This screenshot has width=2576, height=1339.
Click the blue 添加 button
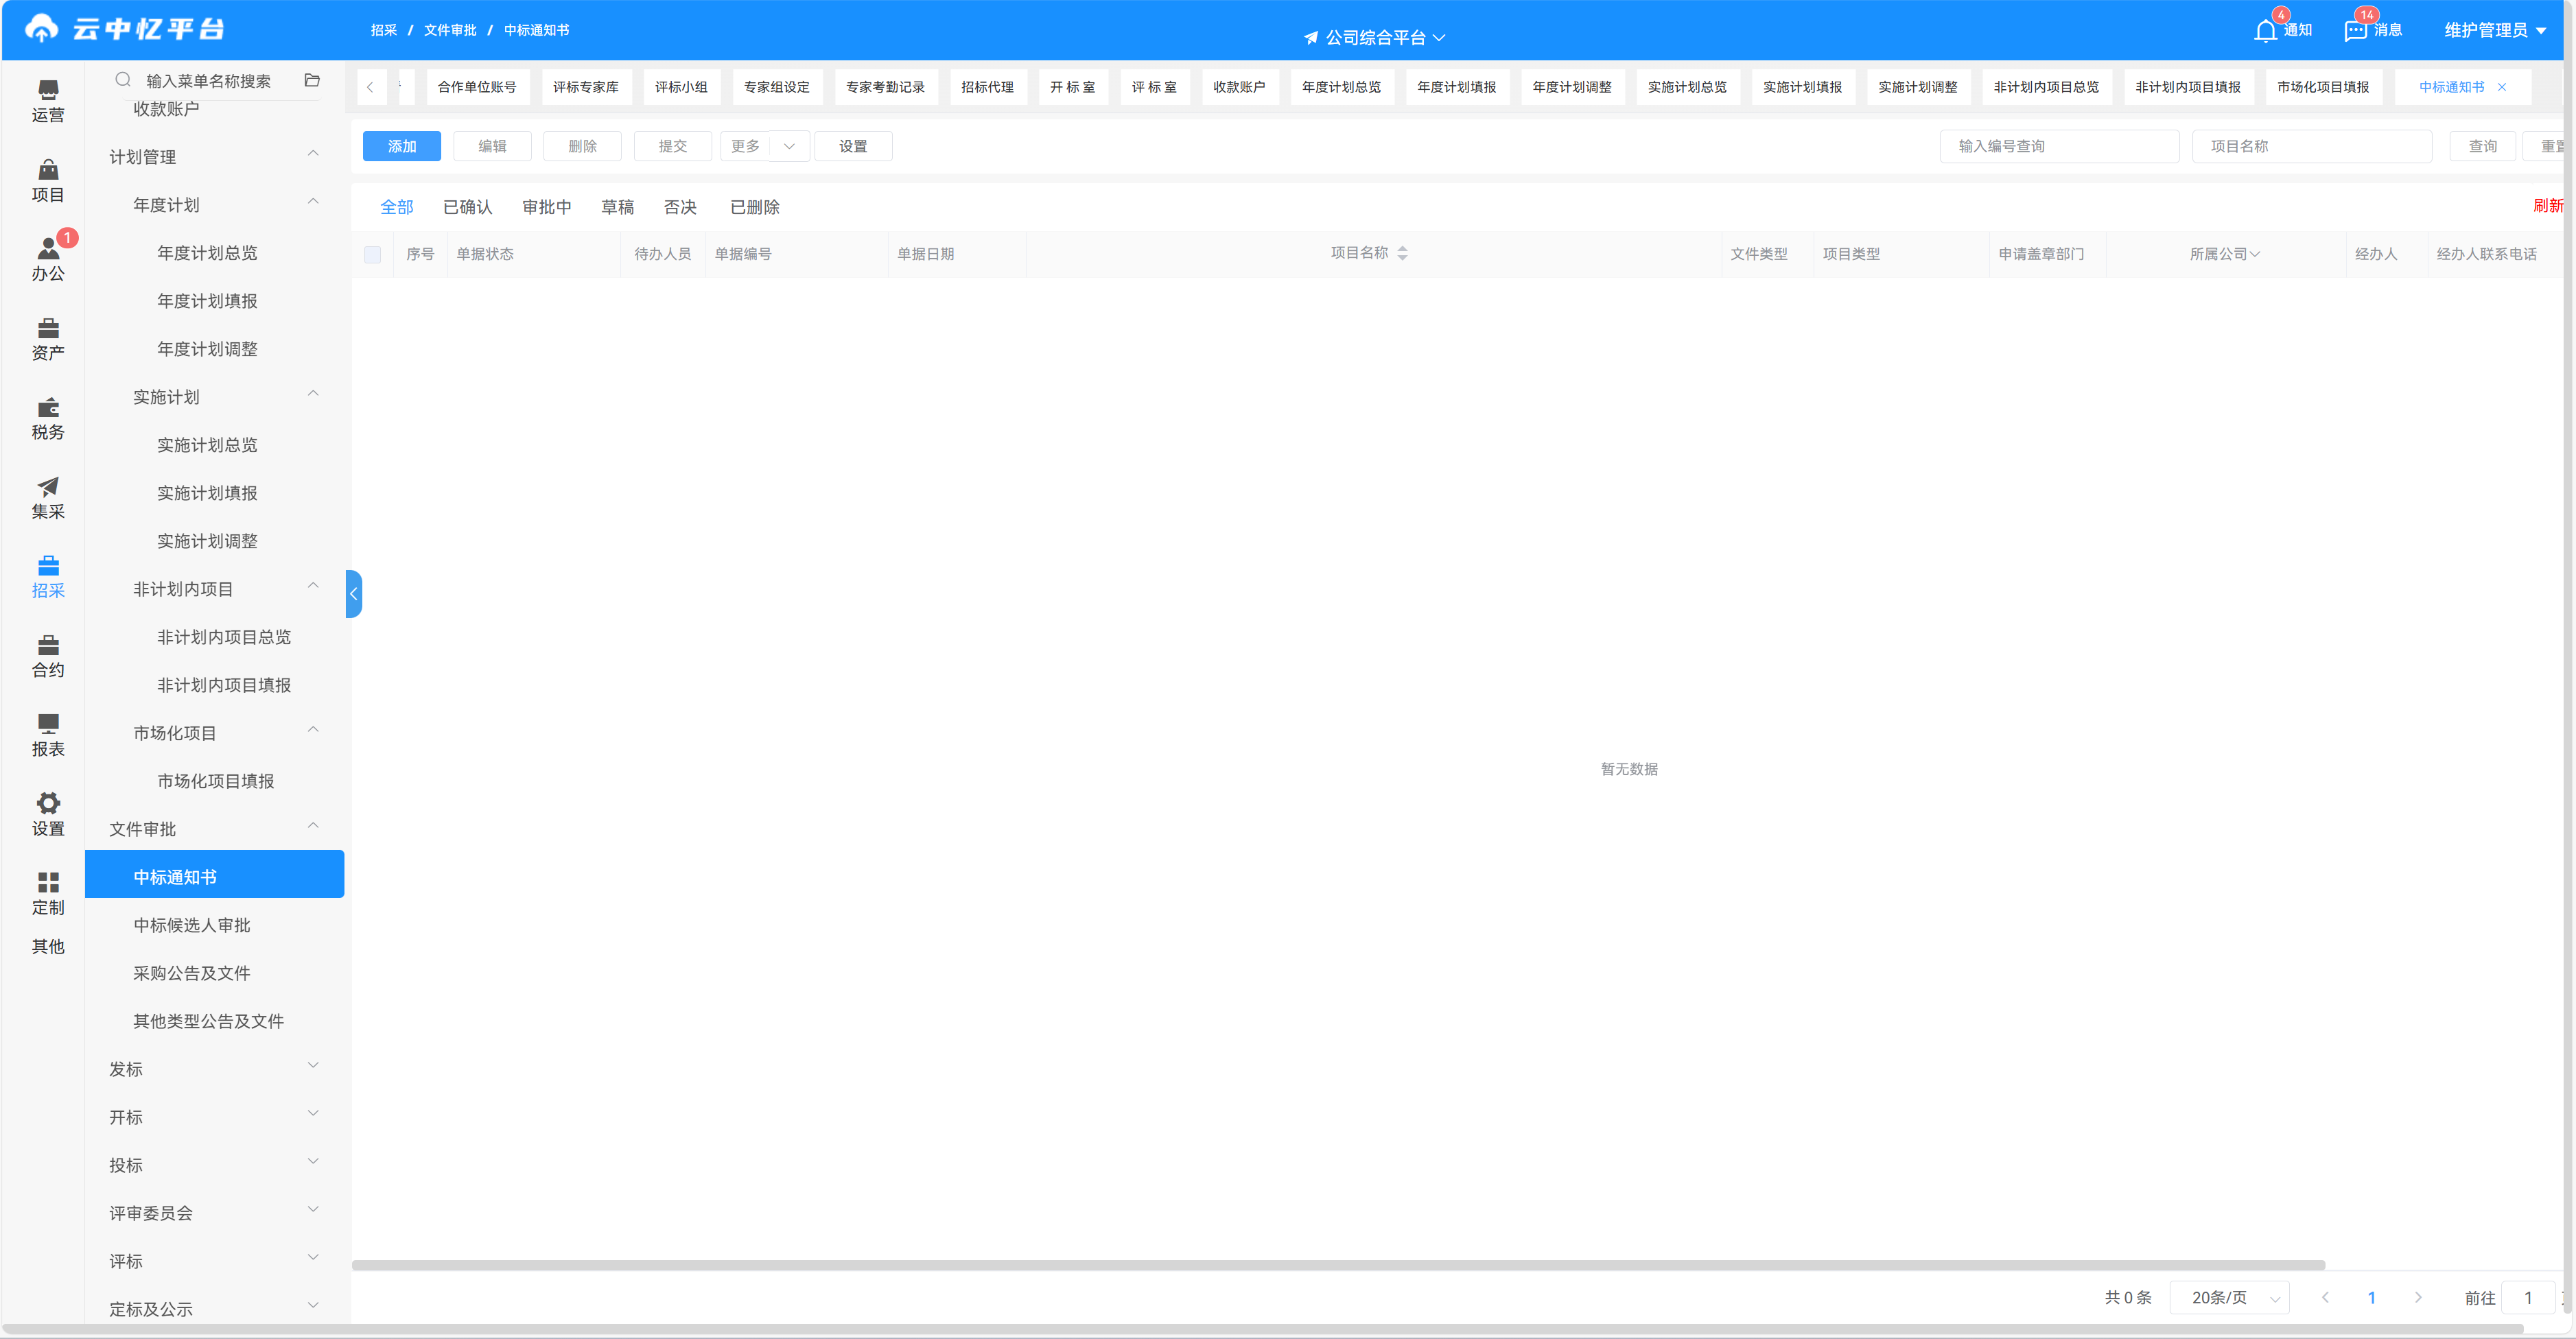(402, 146)
